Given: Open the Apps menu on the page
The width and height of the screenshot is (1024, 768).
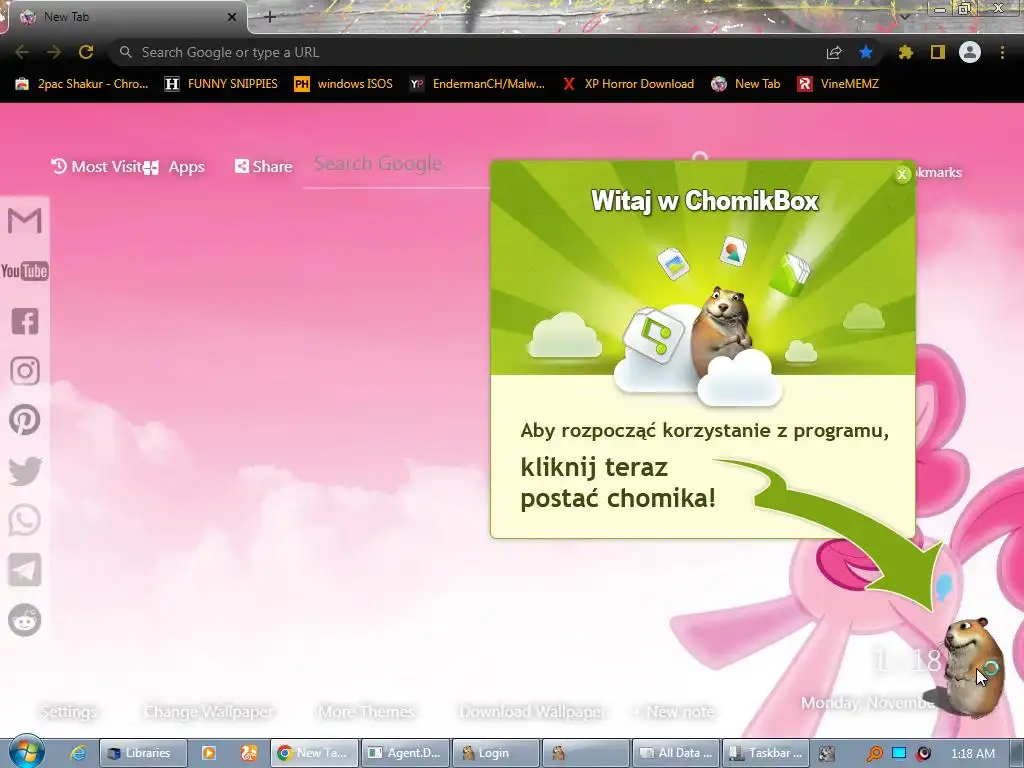Looking at the screenshot, I should pos(176,167).
